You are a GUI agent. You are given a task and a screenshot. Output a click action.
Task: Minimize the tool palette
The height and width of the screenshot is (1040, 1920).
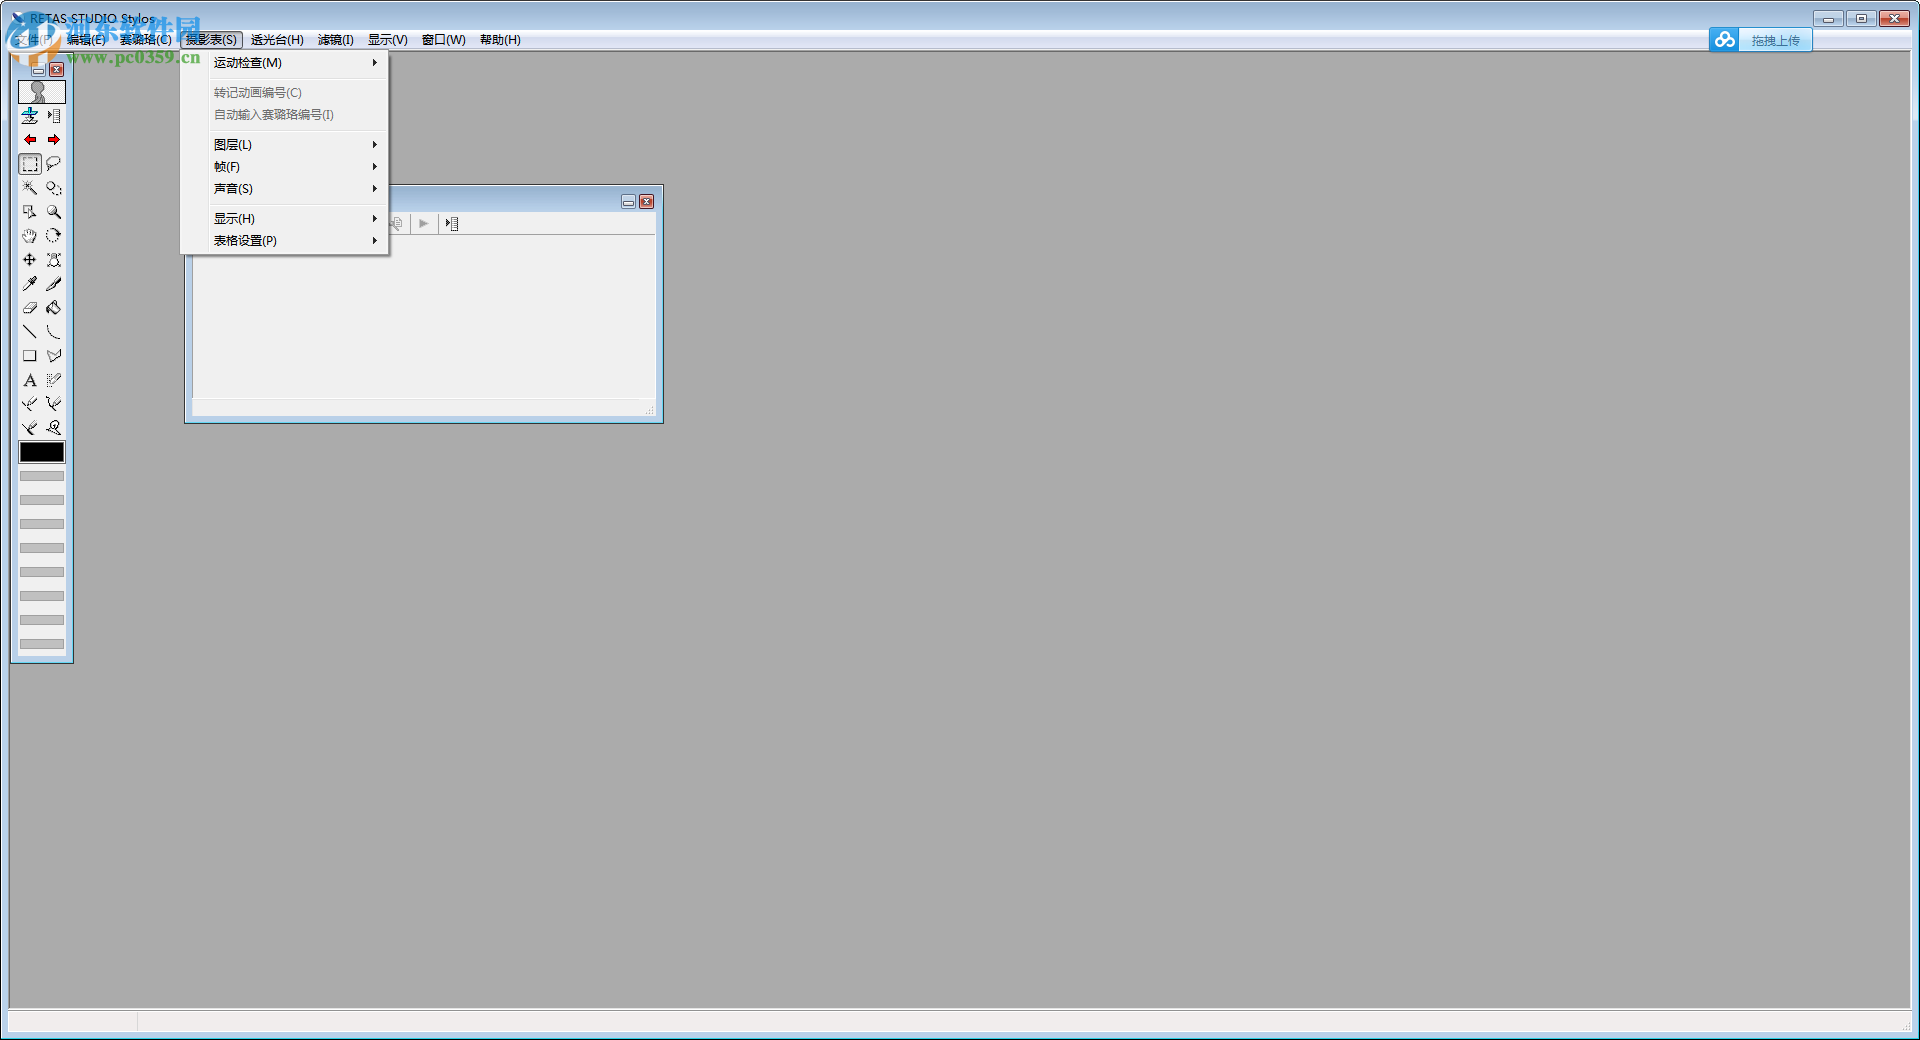tap(38, 70)
